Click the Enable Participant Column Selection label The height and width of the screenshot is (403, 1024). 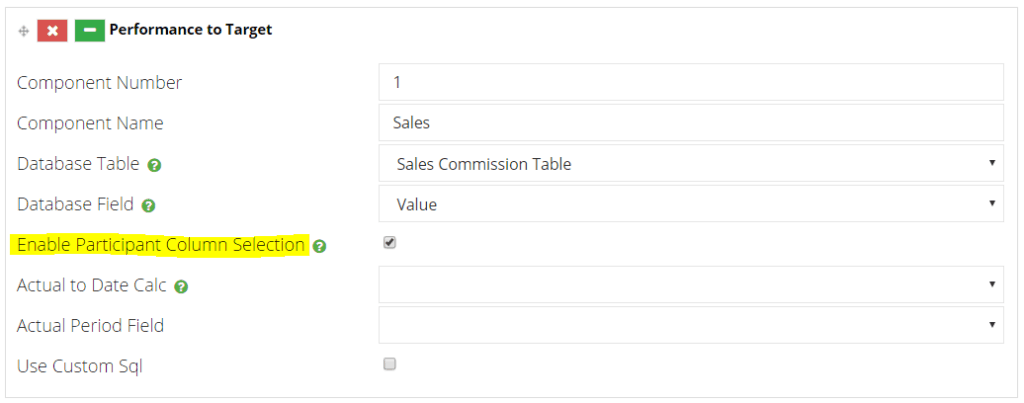coord(161,245)
